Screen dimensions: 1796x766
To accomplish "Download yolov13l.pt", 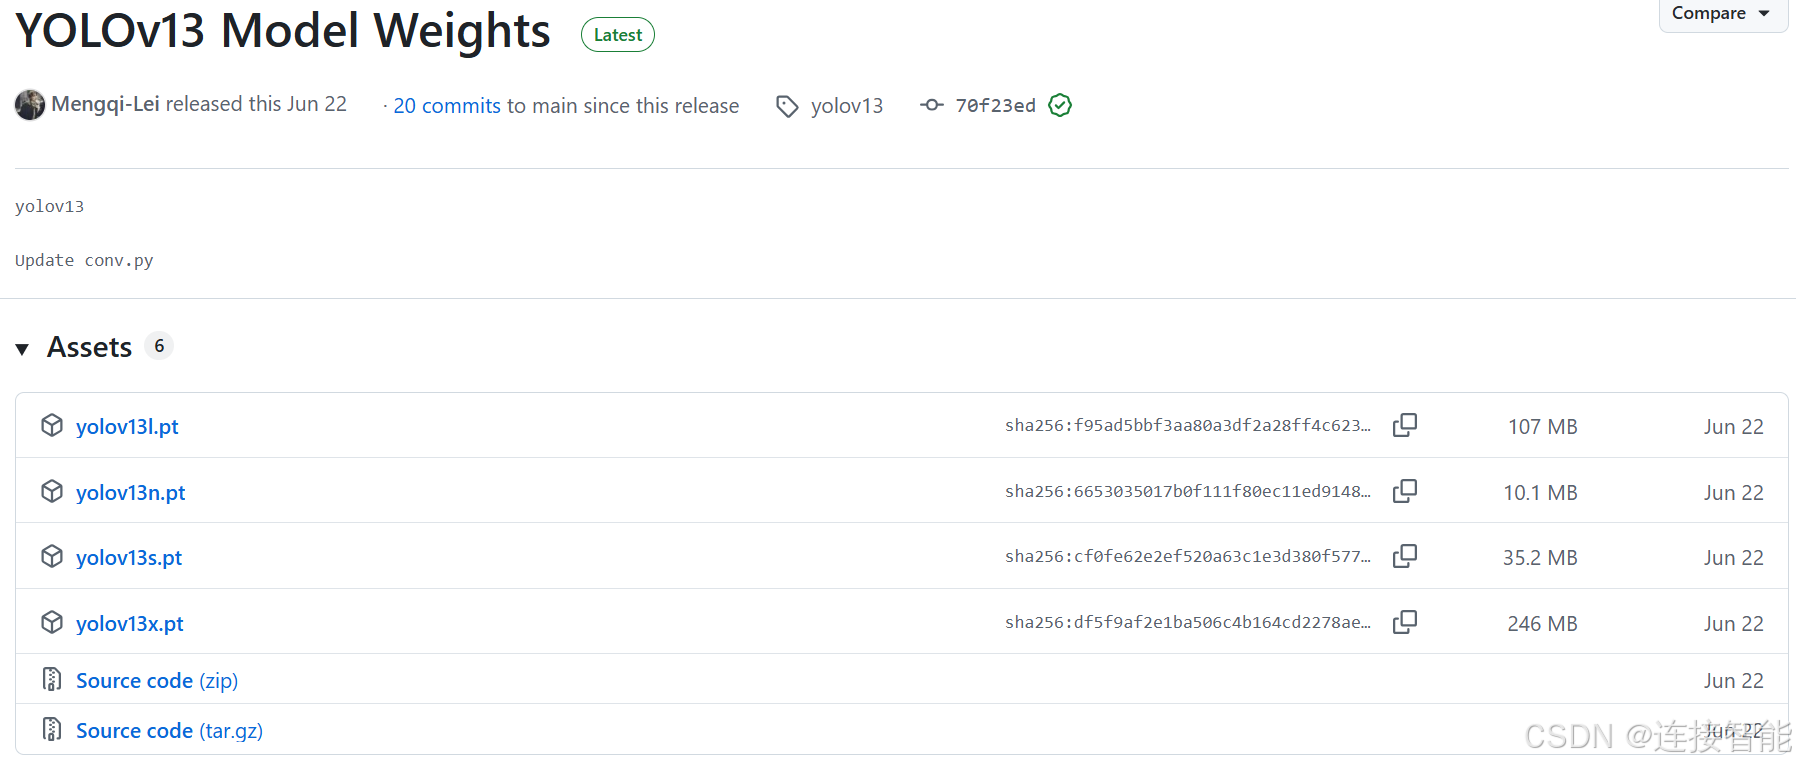I will tap(127, 427).
